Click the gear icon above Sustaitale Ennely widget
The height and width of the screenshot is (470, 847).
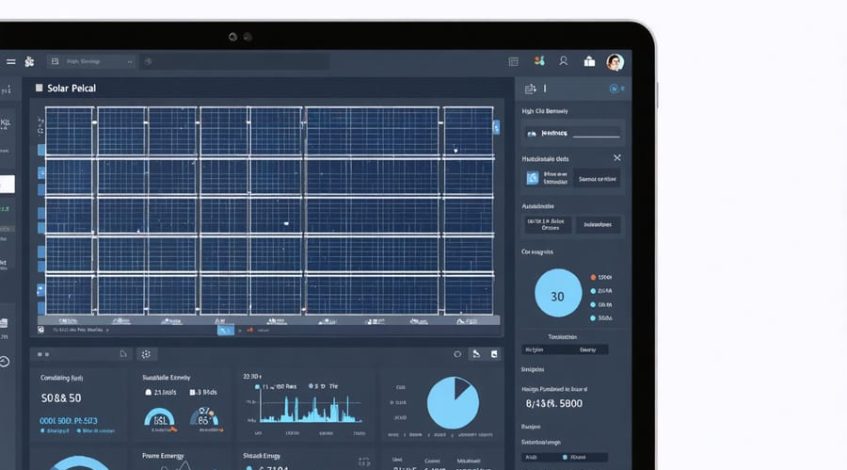coord(146,354)
